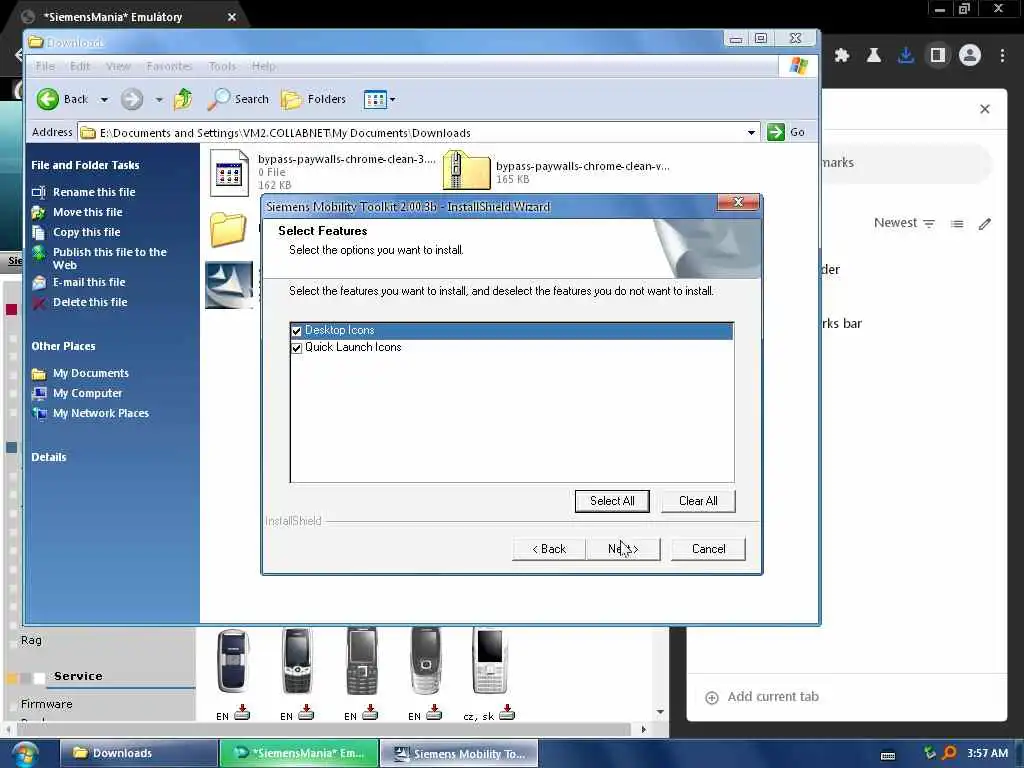
Task: Open My Computer in Other Places
Action: (x=88, y=393)
